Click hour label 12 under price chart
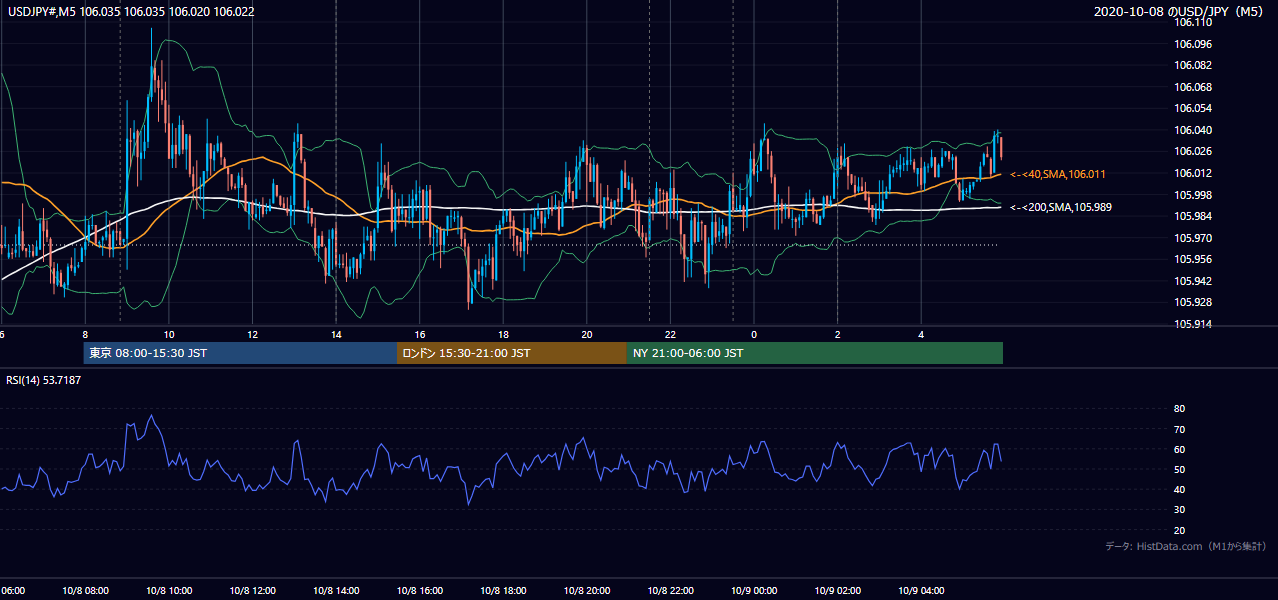 pos(253,334)
